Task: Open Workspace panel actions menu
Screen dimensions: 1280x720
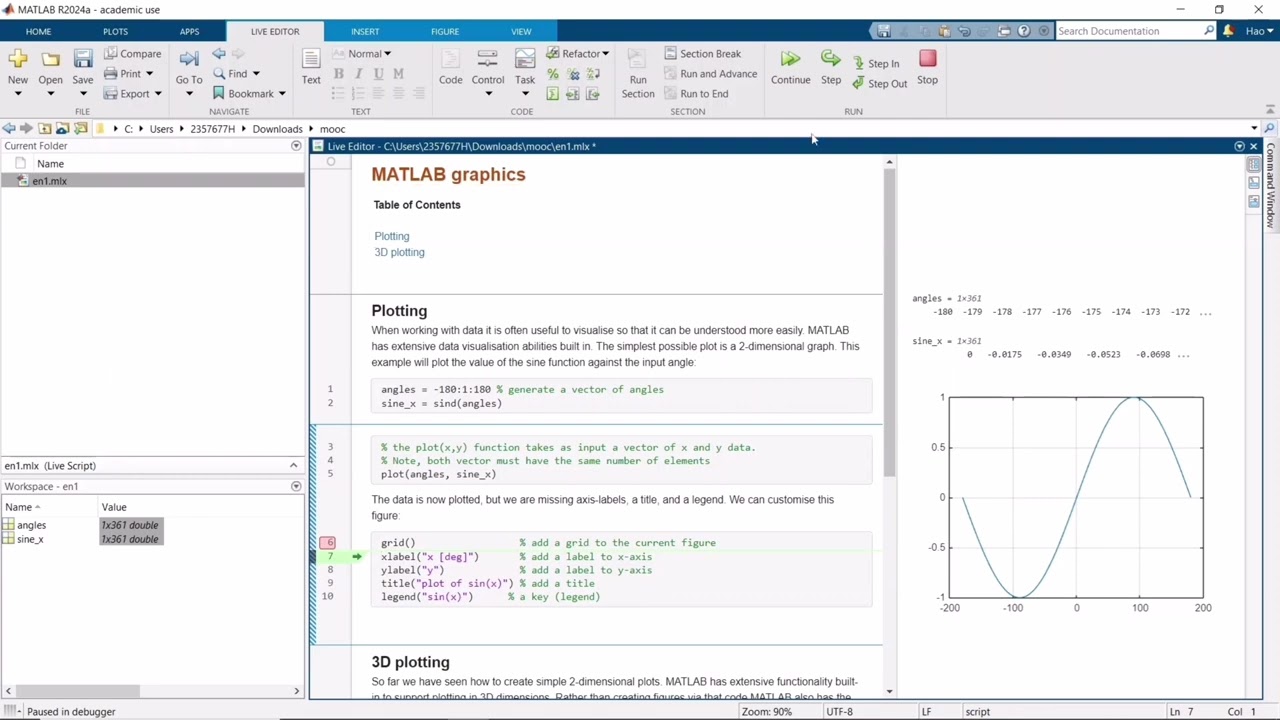Action: click(x=296, y=487)
